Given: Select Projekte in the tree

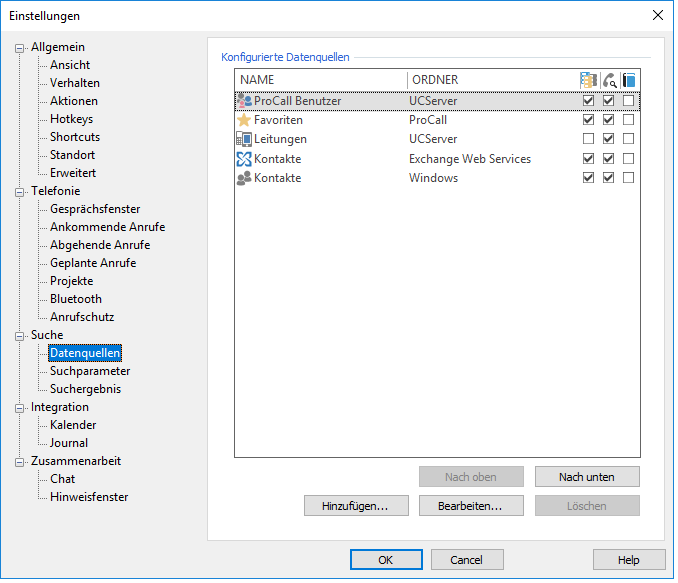Looking at the screenshot, I should click(71, 281).
